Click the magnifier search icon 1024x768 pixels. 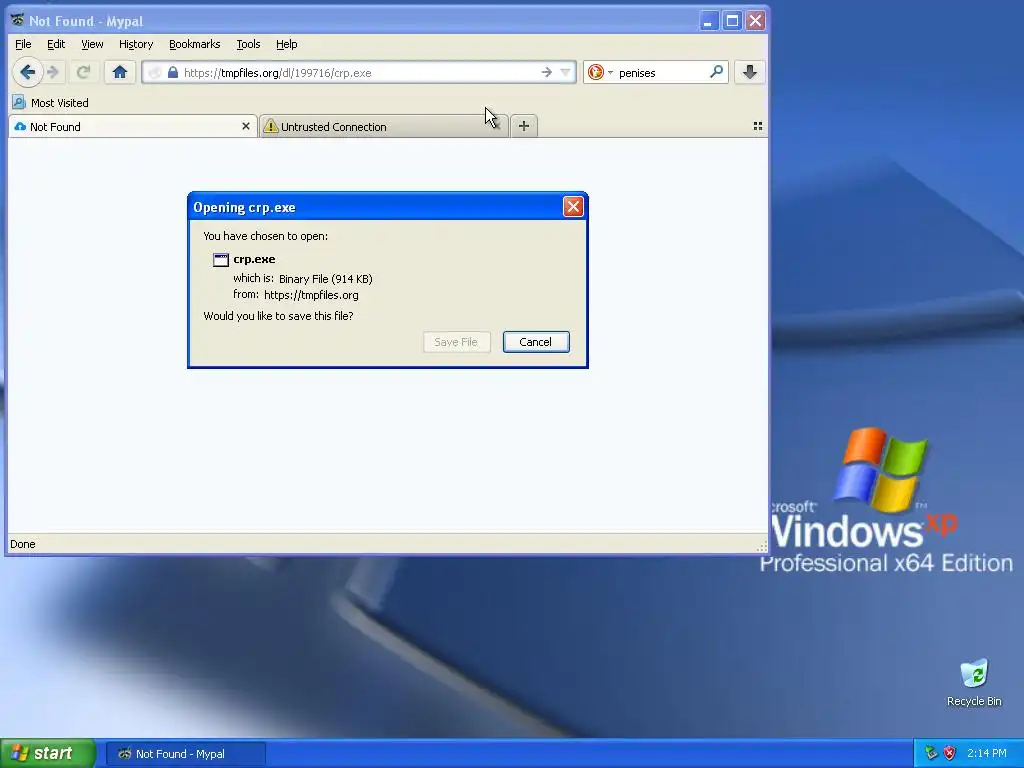pos(716,72)
